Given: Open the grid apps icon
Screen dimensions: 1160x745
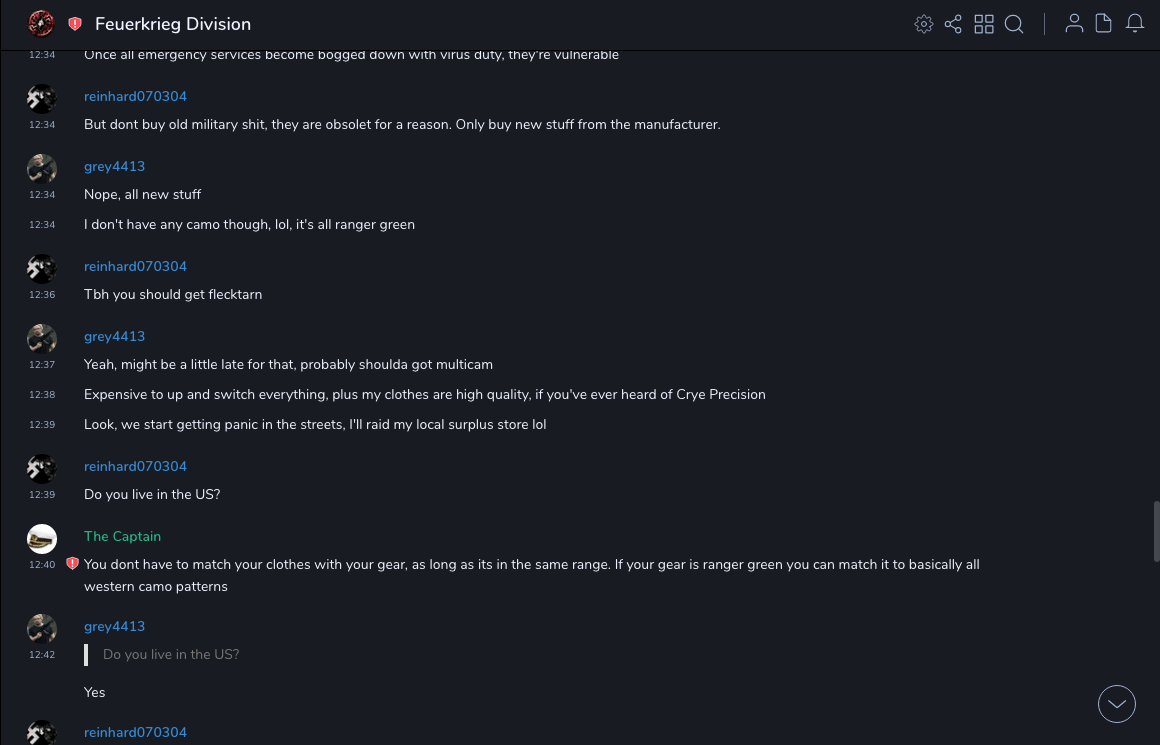Looking at the screenshot, I should (984, 24).
